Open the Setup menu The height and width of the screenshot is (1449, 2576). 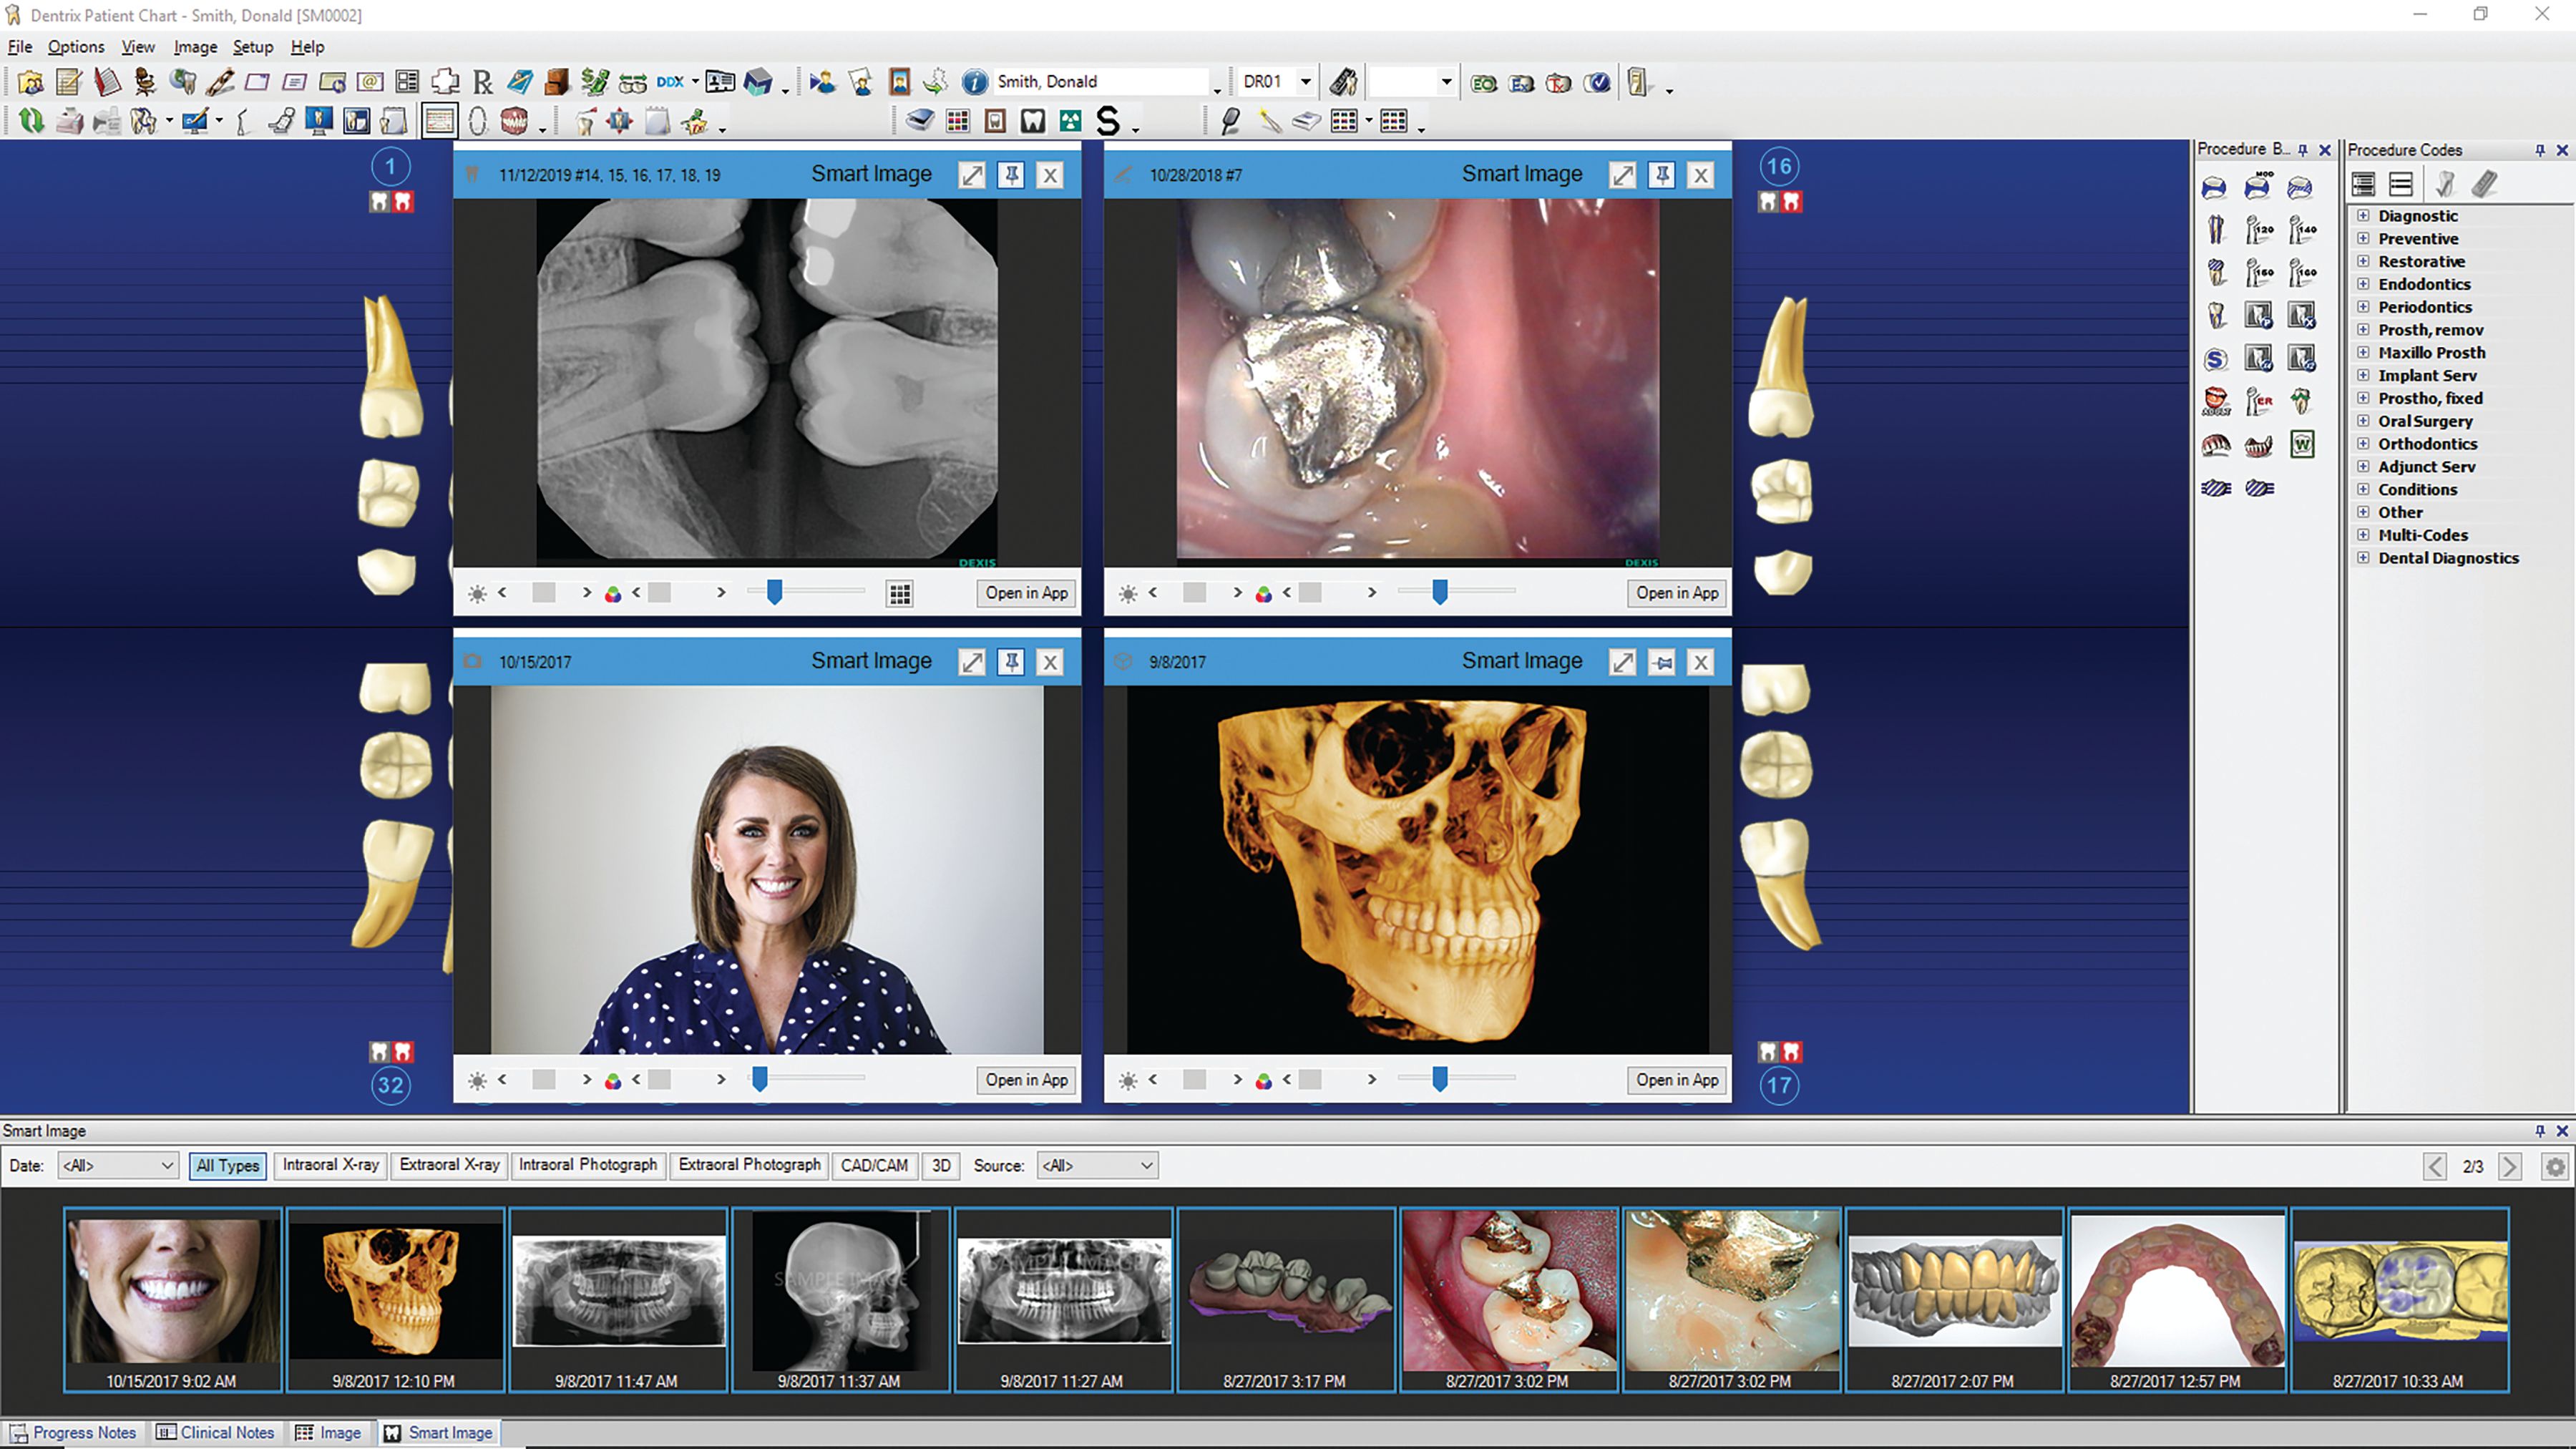click(x=252, y=47)
